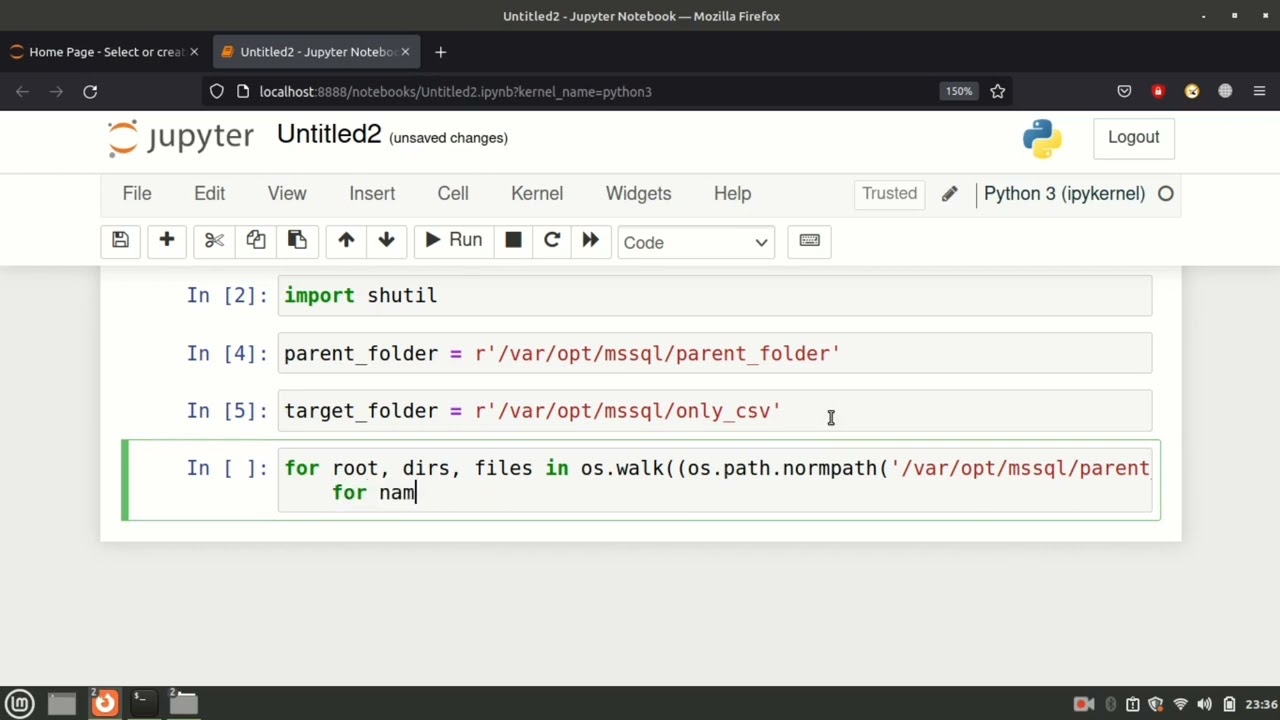Click the 150% zoom level indicator
The image size is (1280, 720).
(958, 91)
